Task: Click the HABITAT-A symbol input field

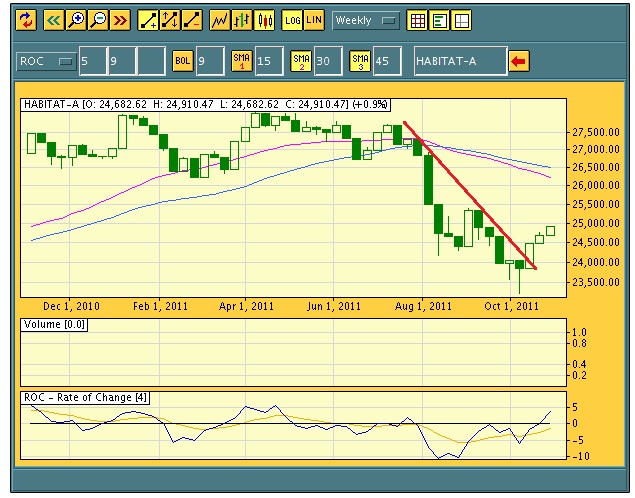Action: pyautogui.click(x=460, y=62)
